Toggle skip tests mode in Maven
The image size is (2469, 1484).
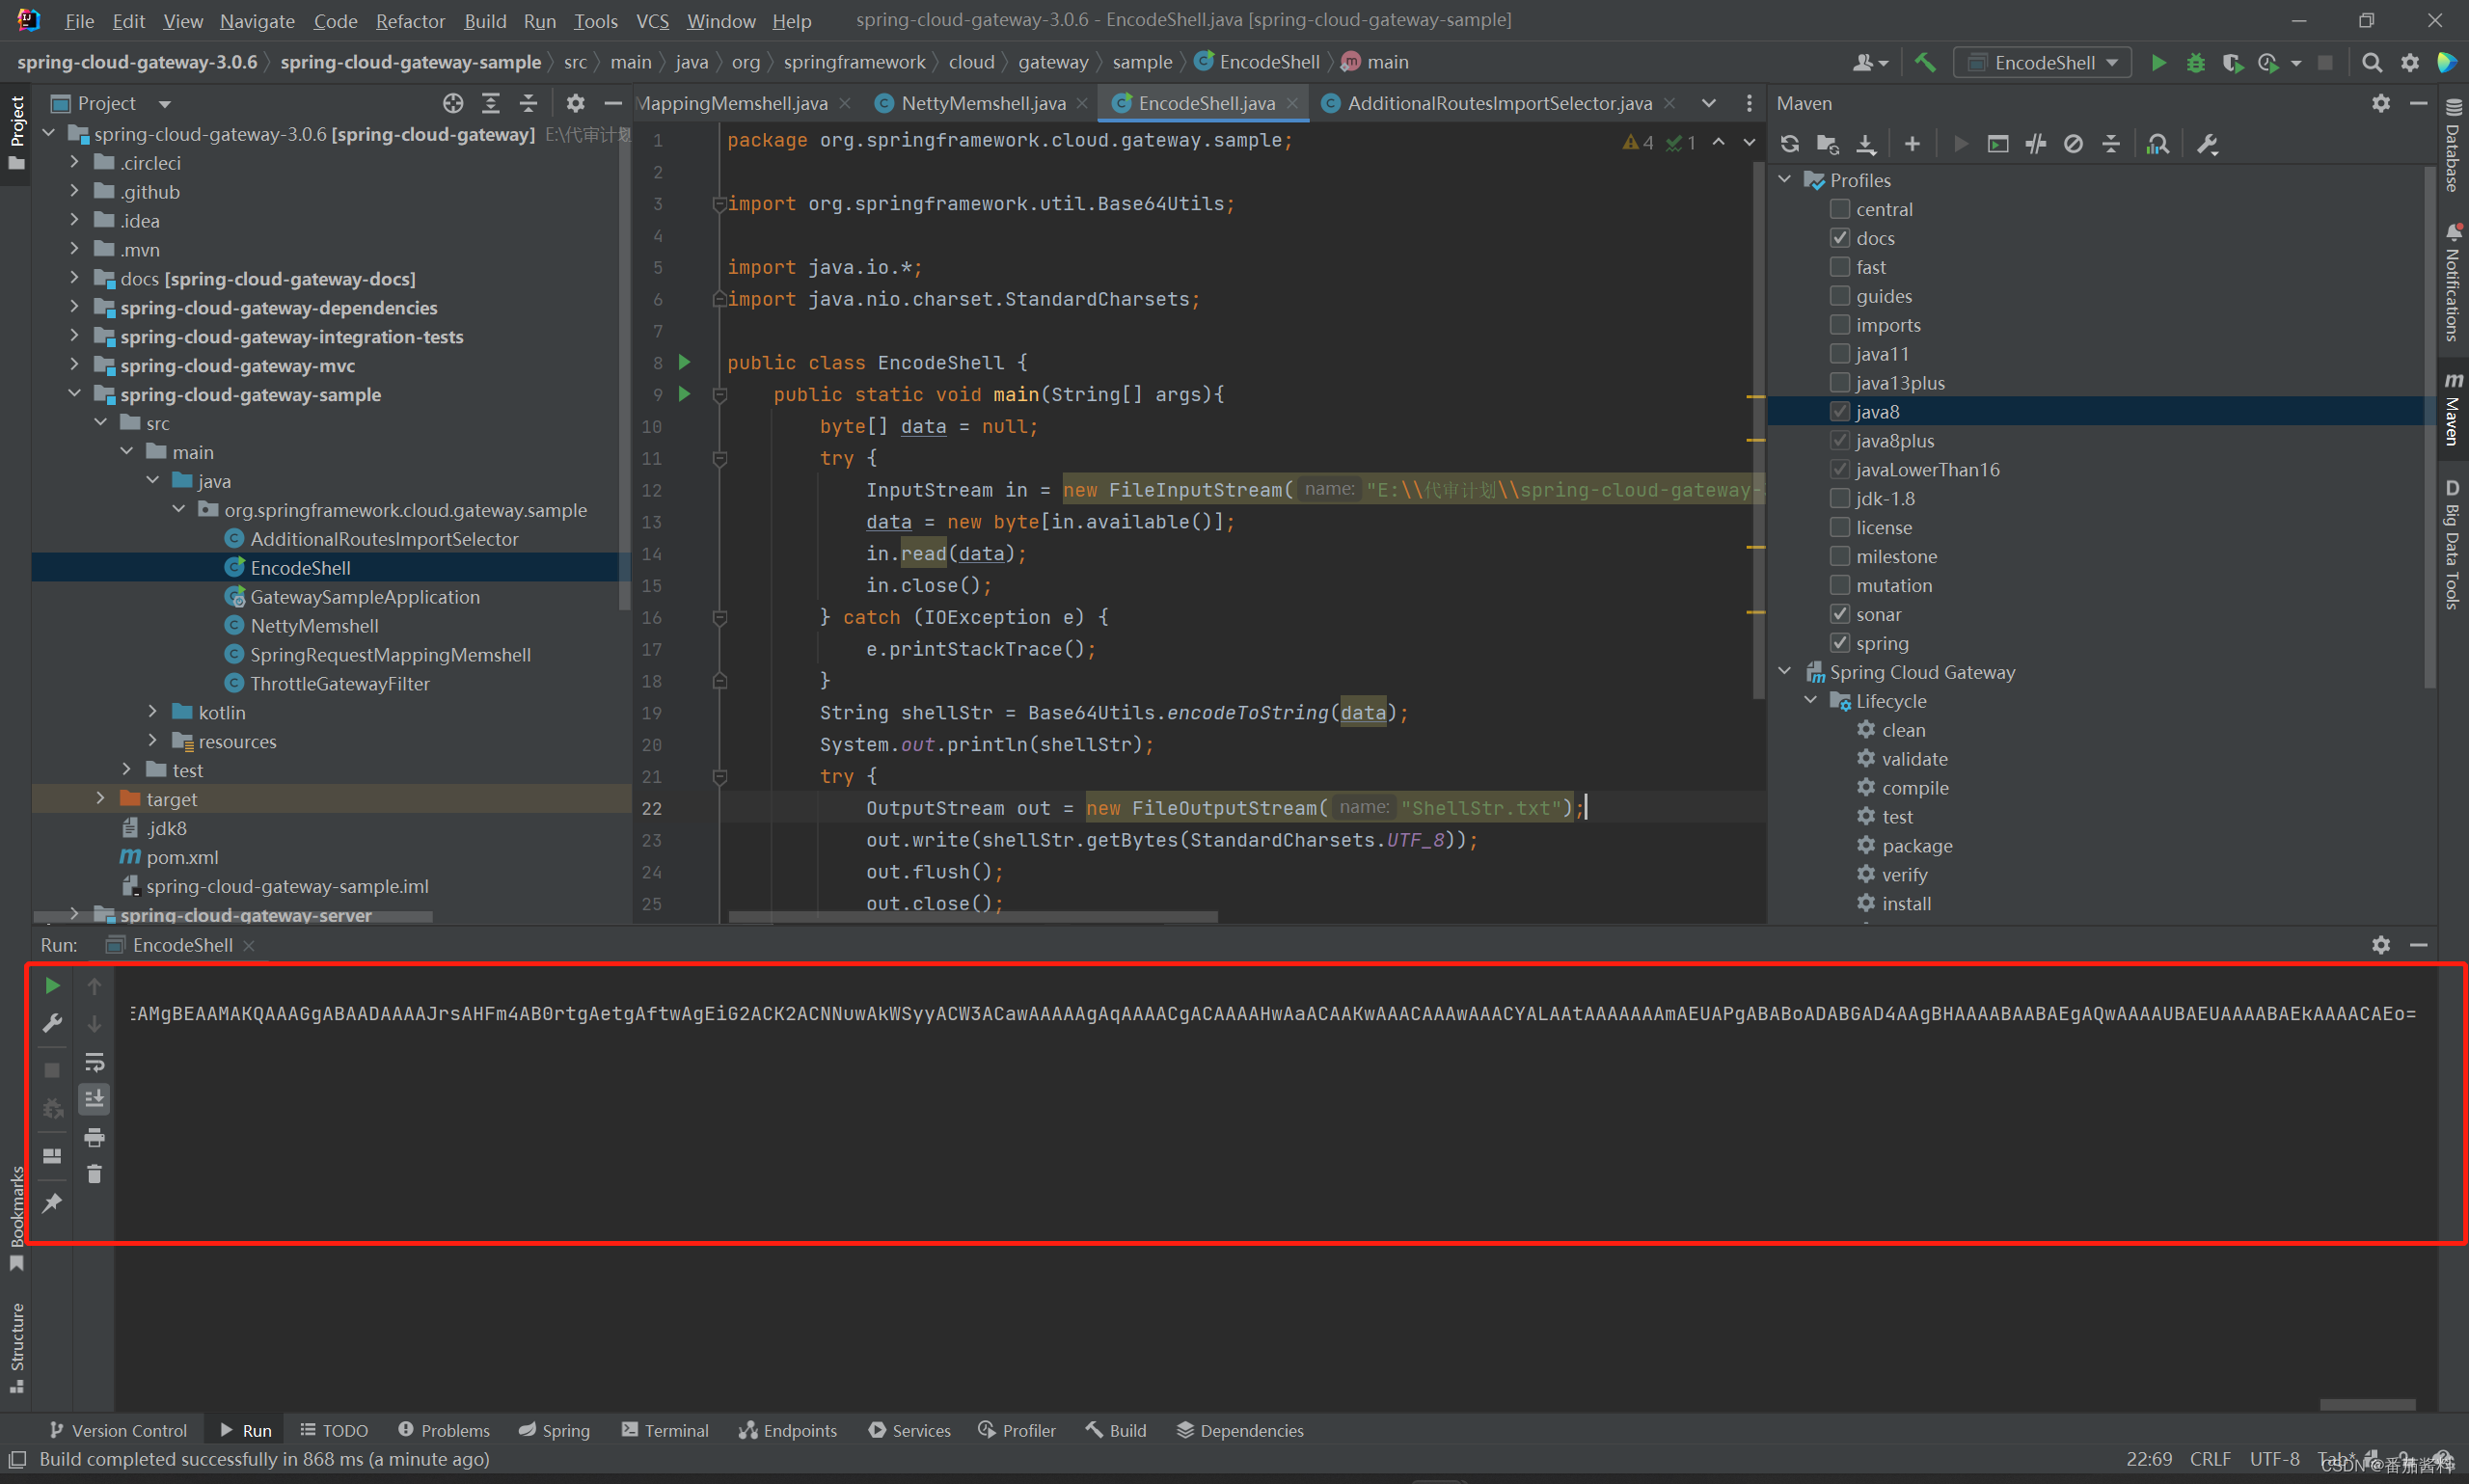tap(2074, 144)
